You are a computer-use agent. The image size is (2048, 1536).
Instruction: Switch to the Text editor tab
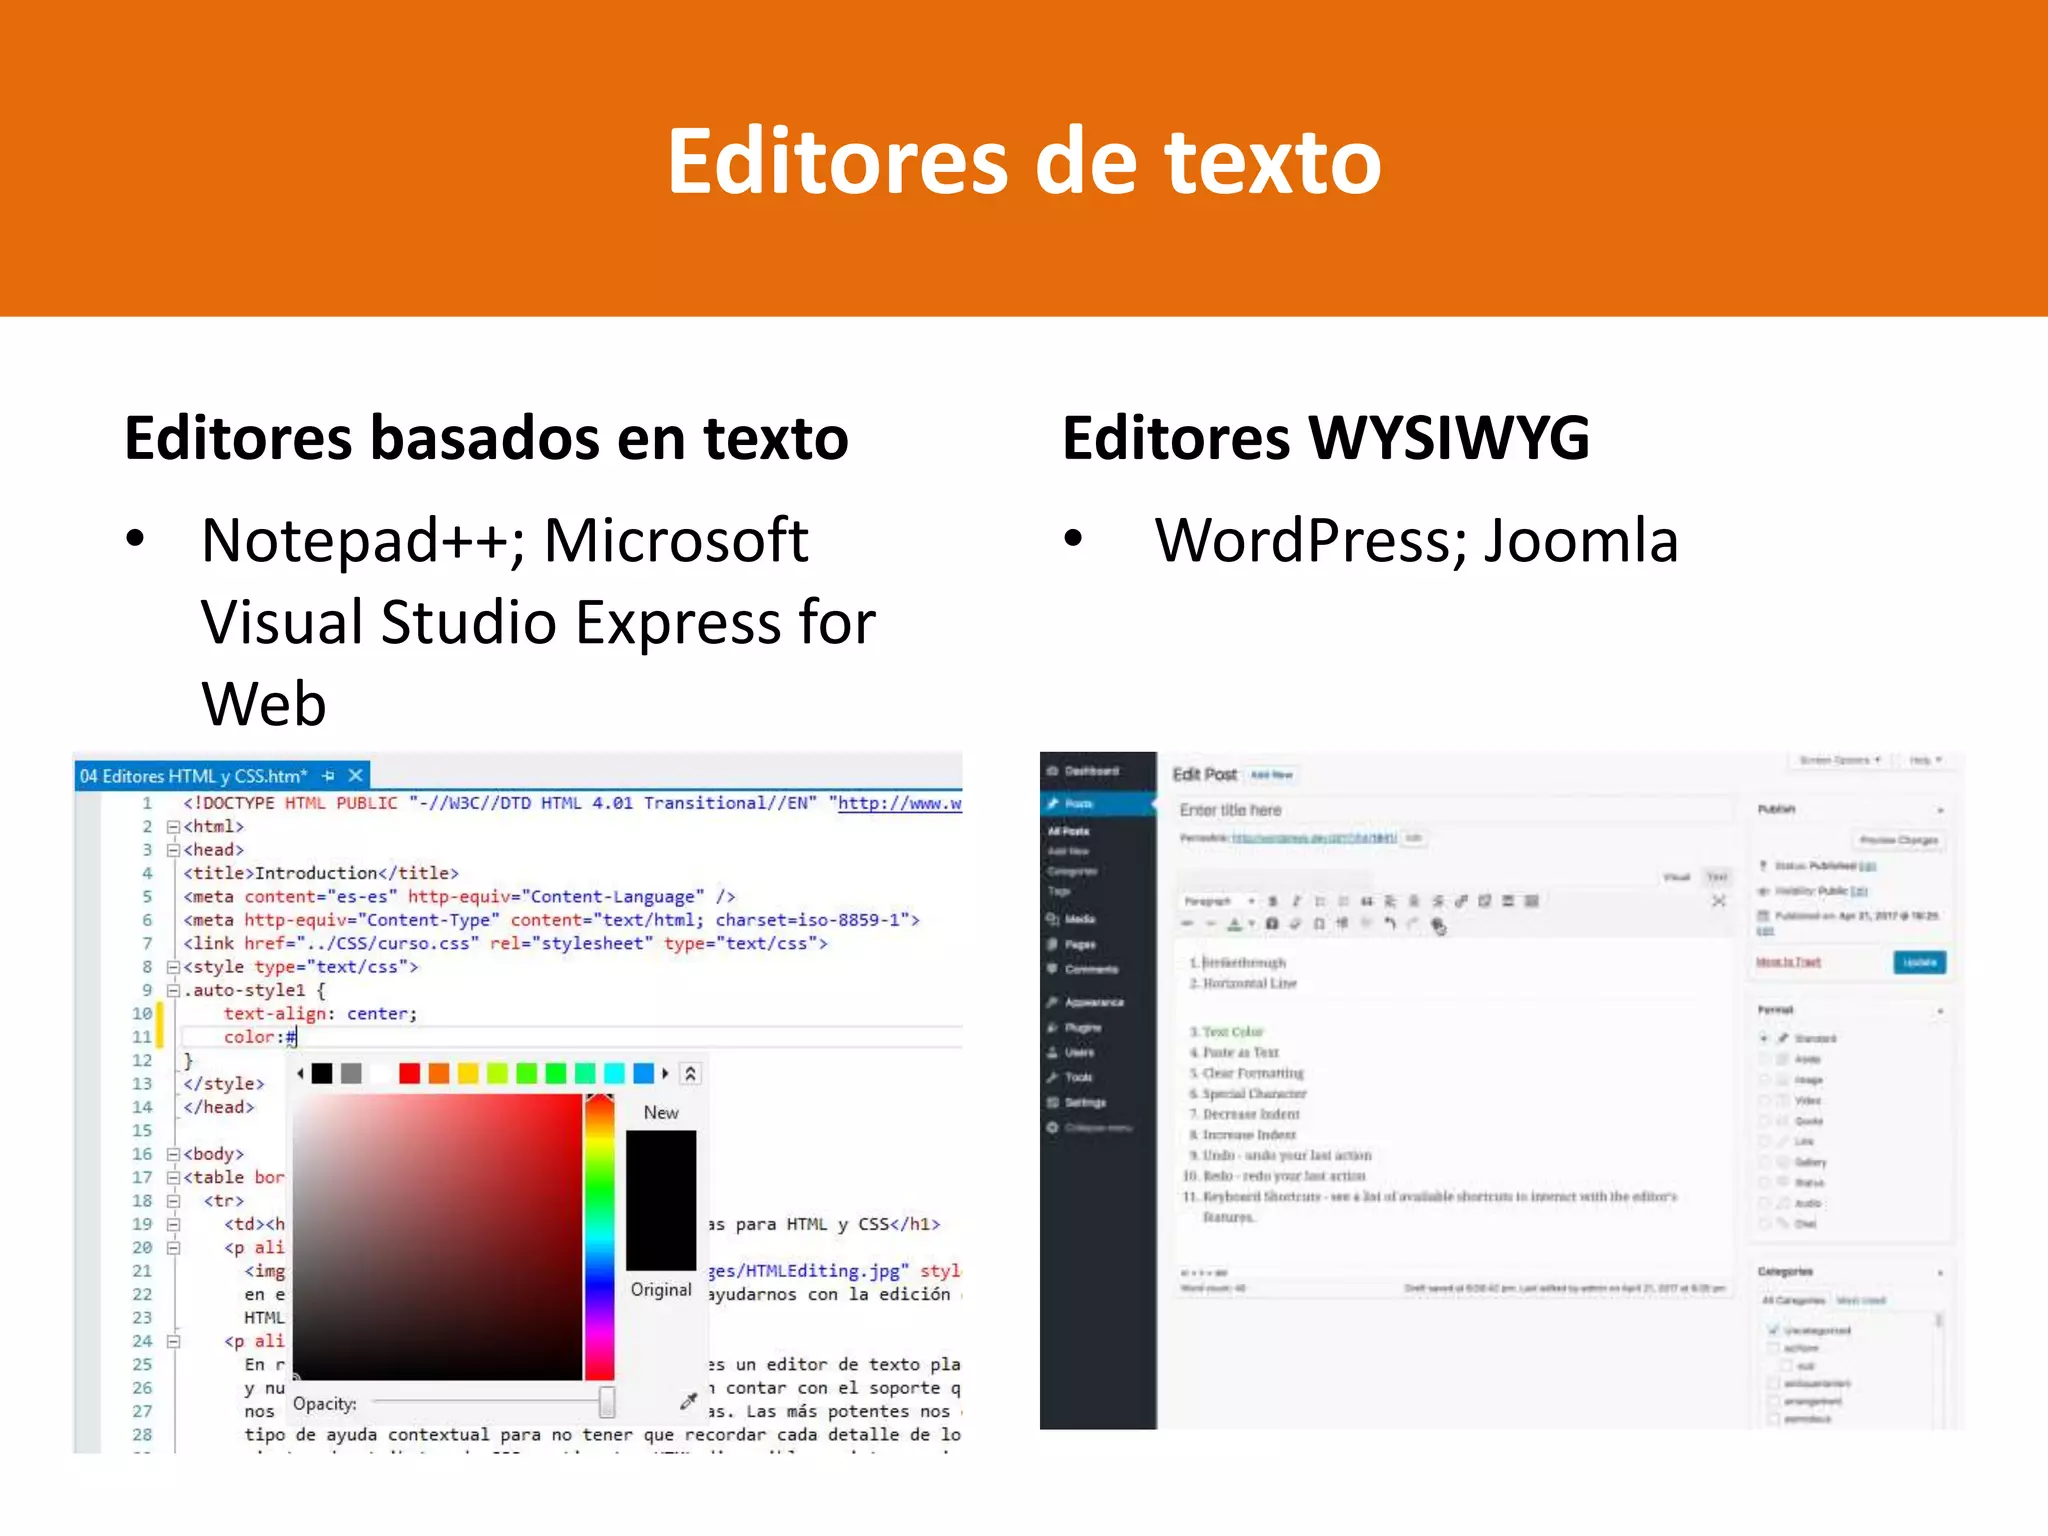tap(1717, 877)
